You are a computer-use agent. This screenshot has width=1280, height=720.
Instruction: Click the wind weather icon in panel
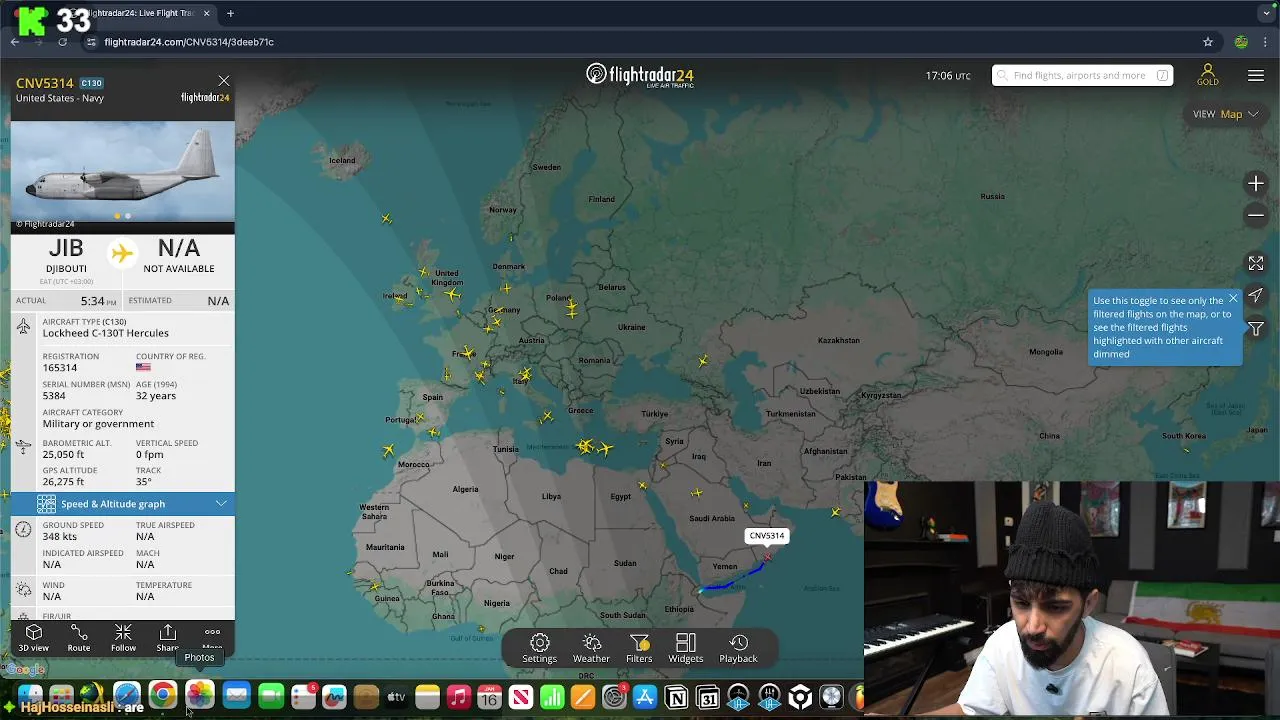tap(23, 589)
